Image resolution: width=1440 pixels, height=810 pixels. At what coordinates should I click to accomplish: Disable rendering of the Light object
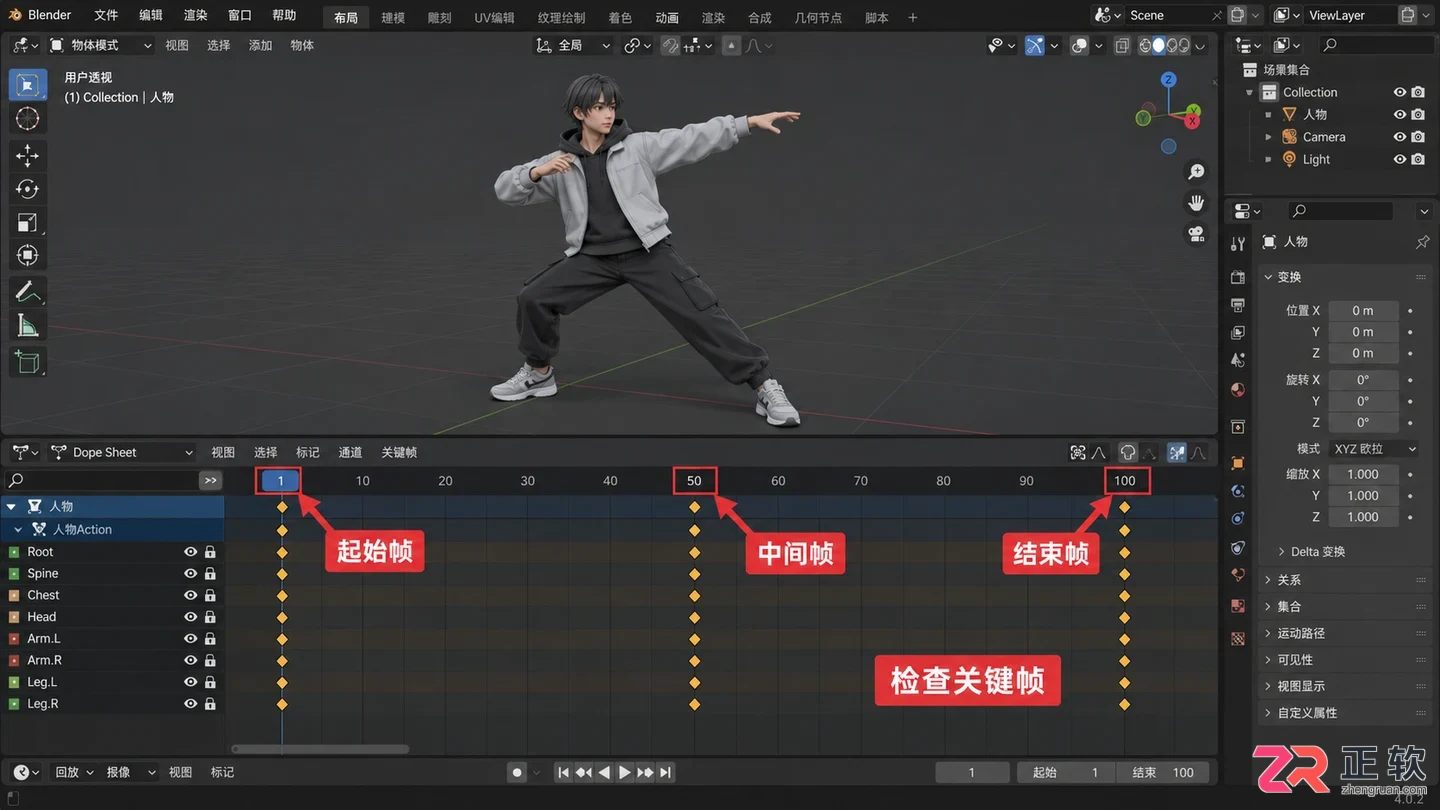(x=1418, y=159)
